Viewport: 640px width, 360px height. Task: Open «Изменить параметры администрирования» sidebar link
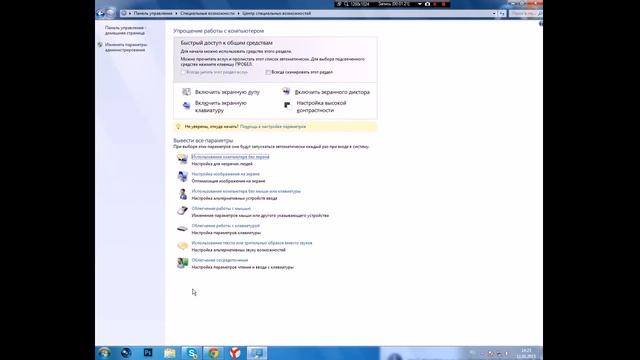click(126, 47)
